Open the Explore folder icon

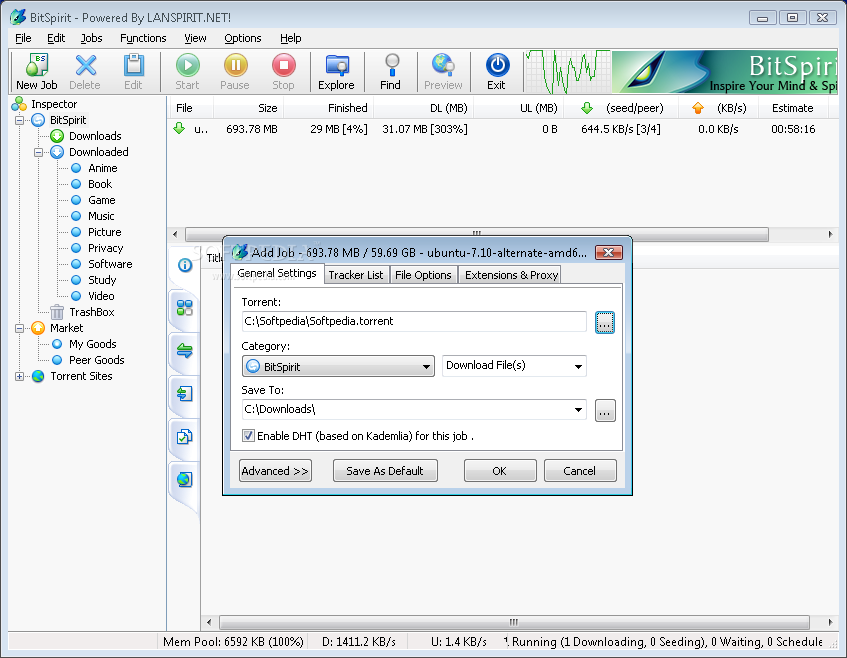336,72
